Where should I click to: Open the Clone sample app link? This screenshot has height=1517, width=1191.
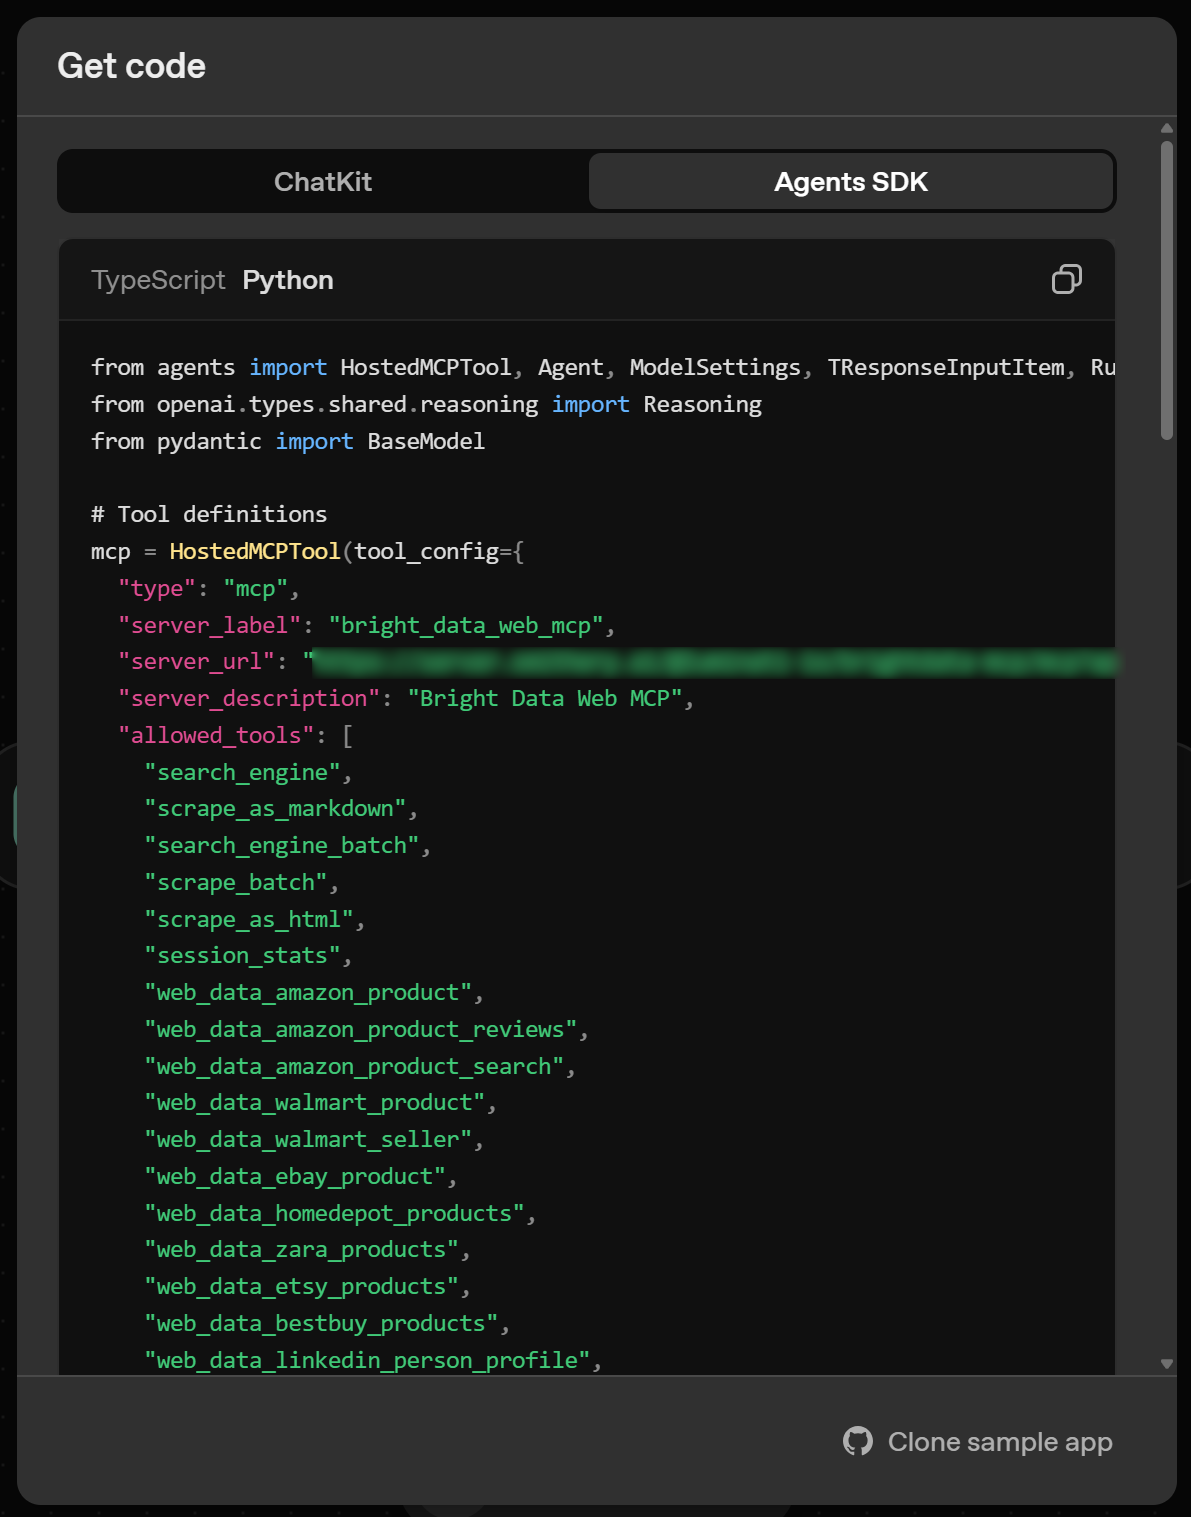coord(1000,1441)
